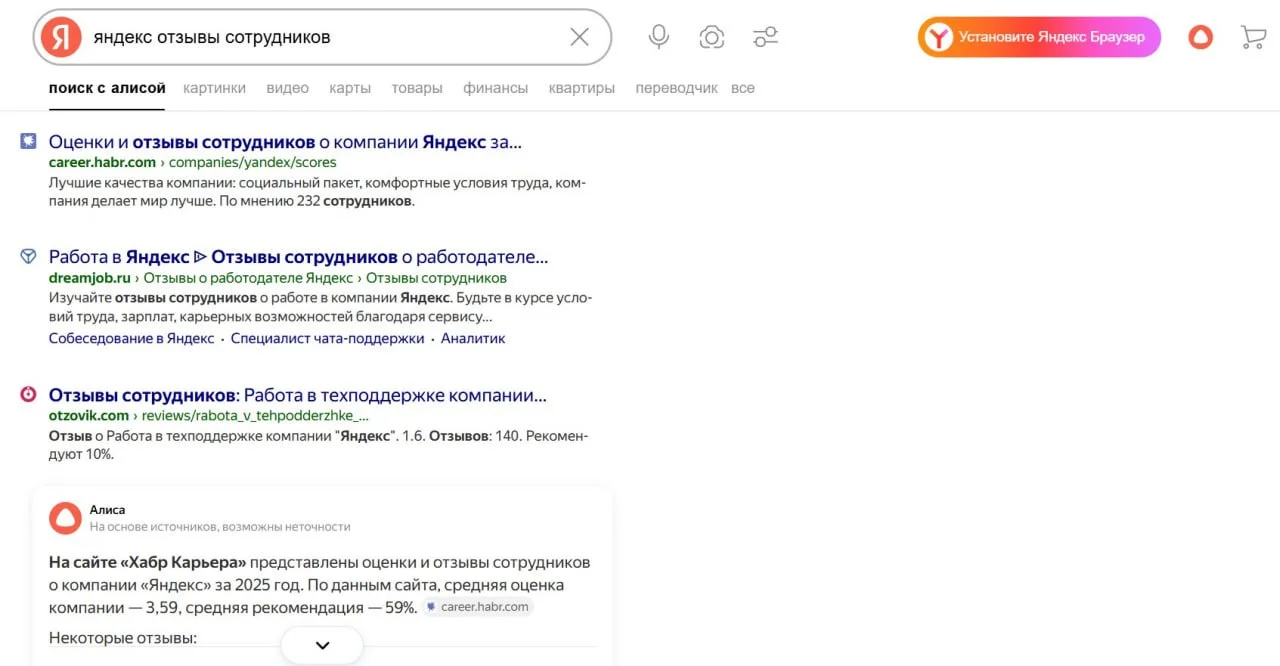Open the видео search tab
Image resolution: width=1280 pixels, height=666 pixels.
(287, 88)
